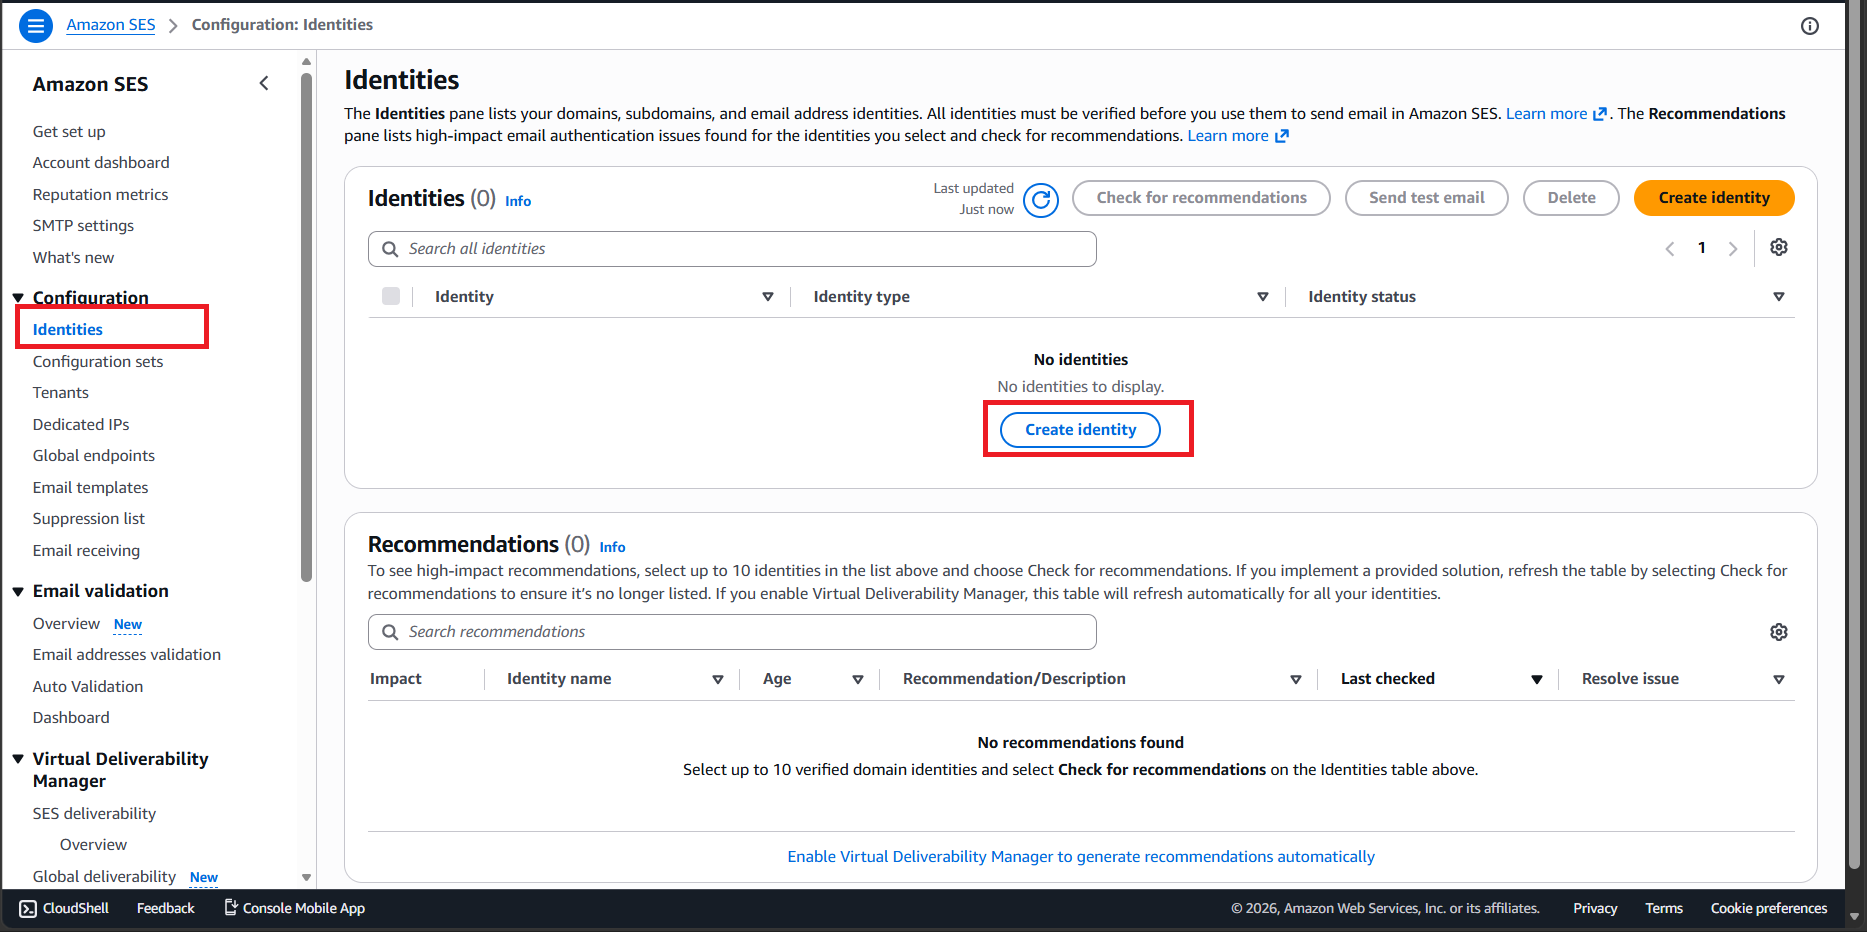This screenshot has height=932, width=1867.
Task: Click the search icon in identities search
Action: (388, 249)
